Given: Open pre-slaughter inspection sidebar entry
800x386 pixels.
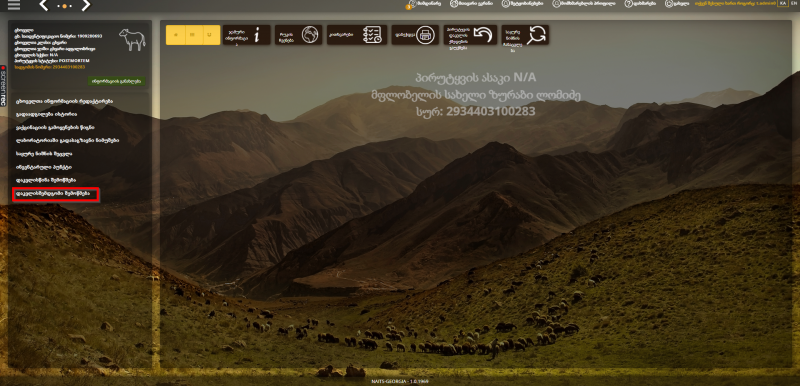Looking at the screenshot, I should (46, 180).
